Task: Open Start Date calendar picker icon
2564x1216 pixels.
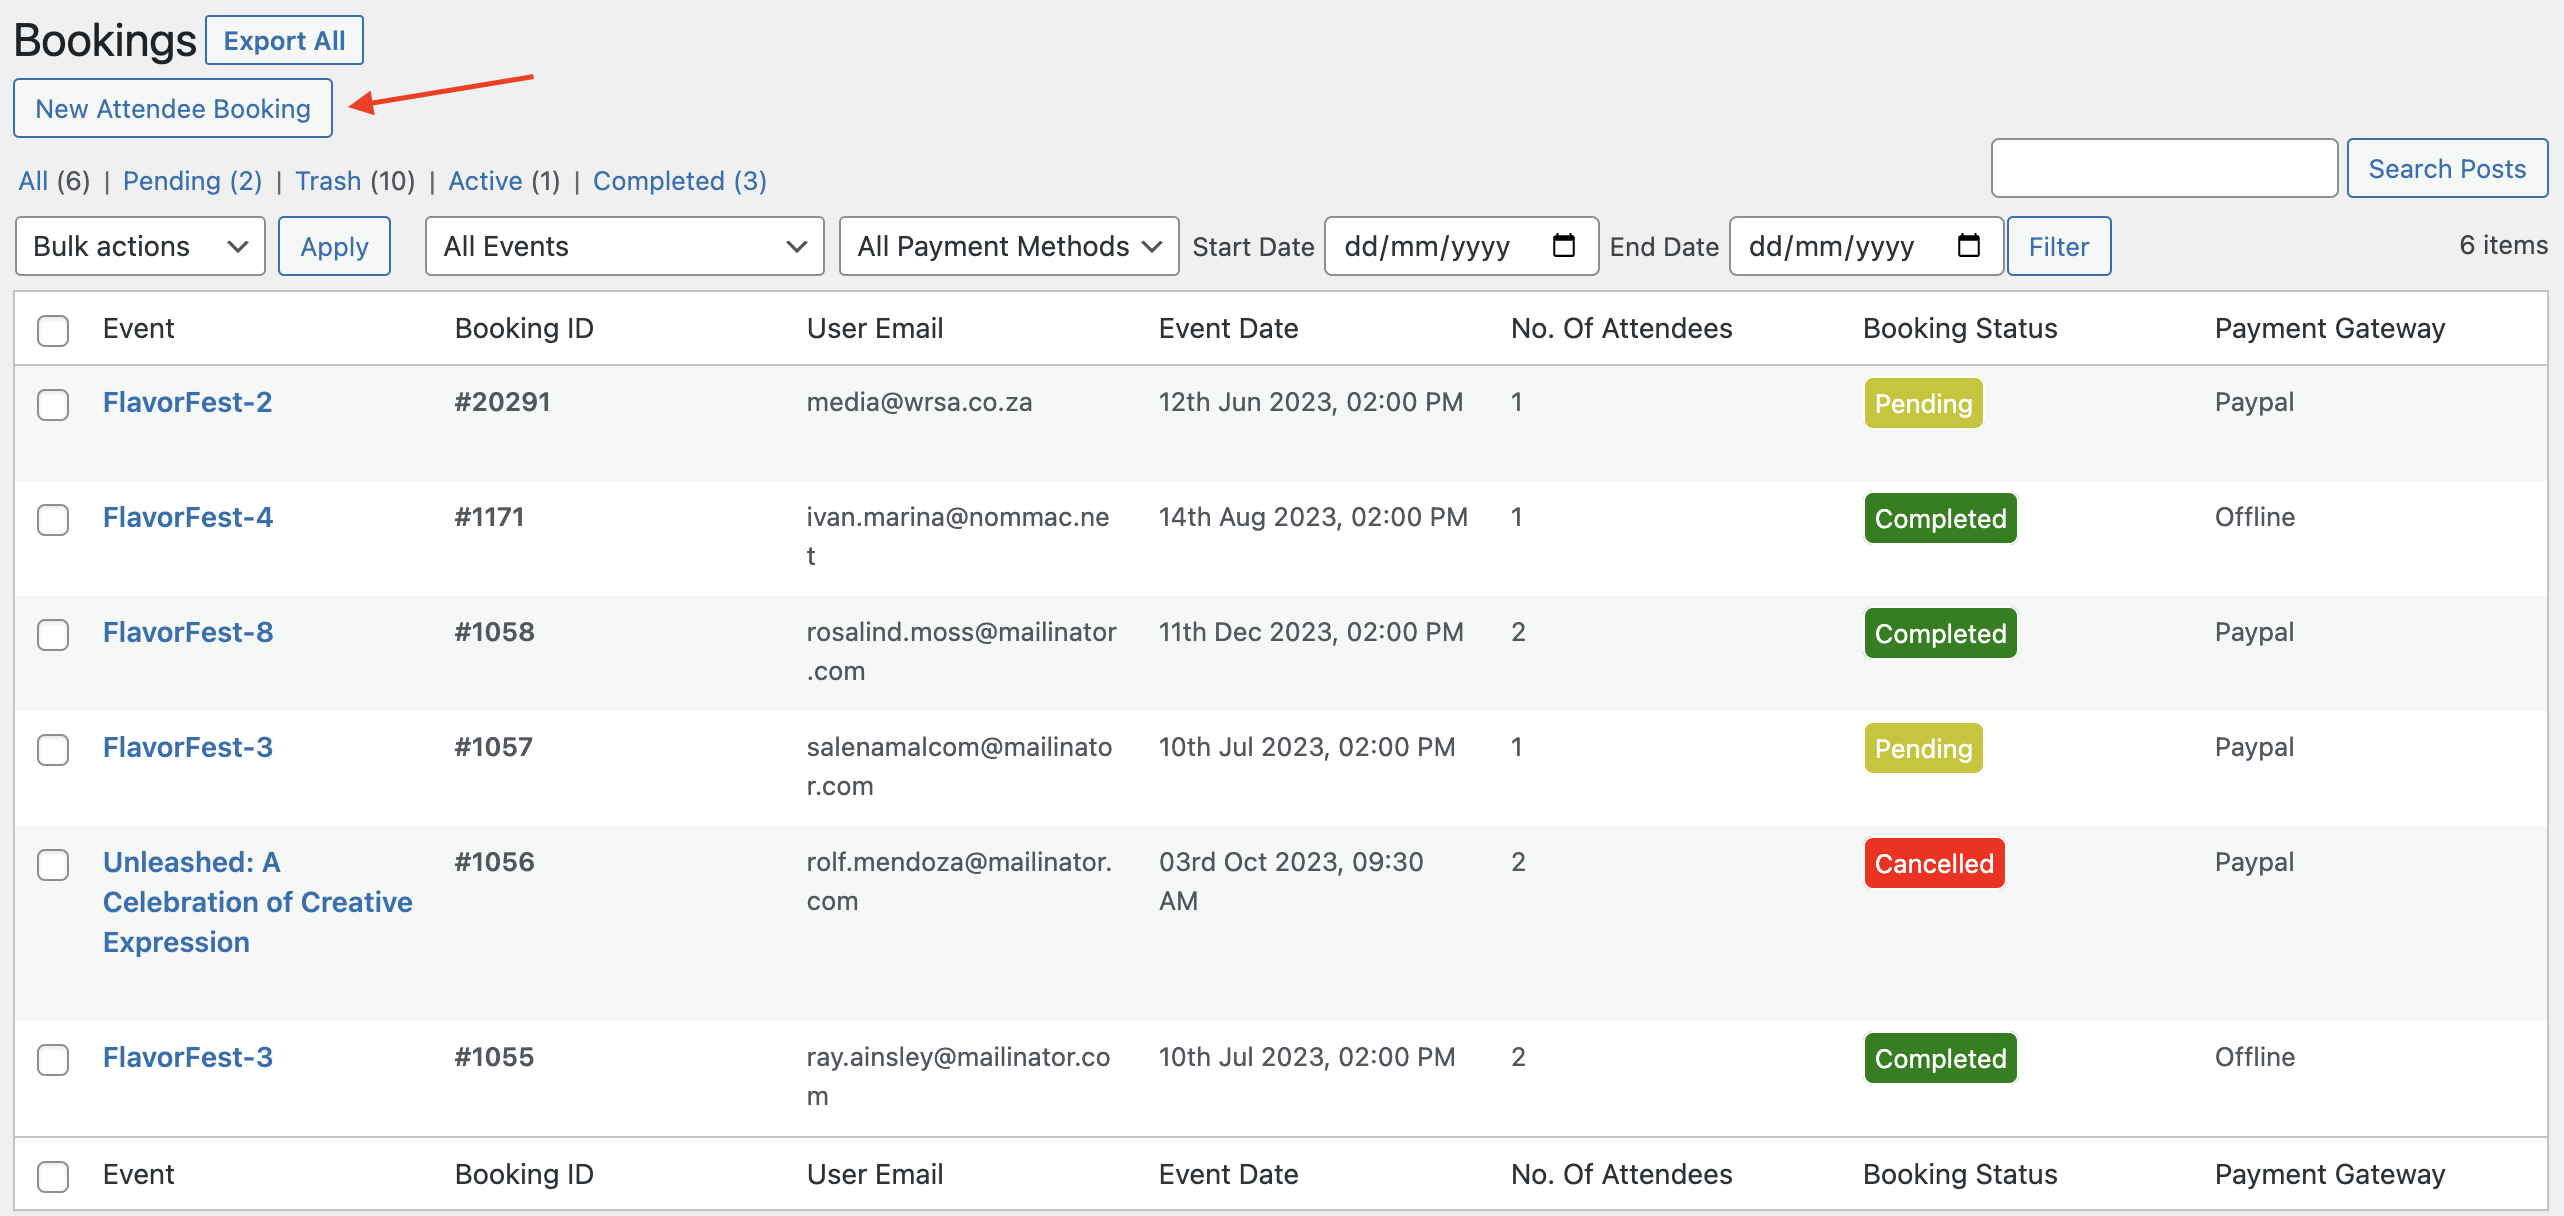Action: tap(1563, 246)
